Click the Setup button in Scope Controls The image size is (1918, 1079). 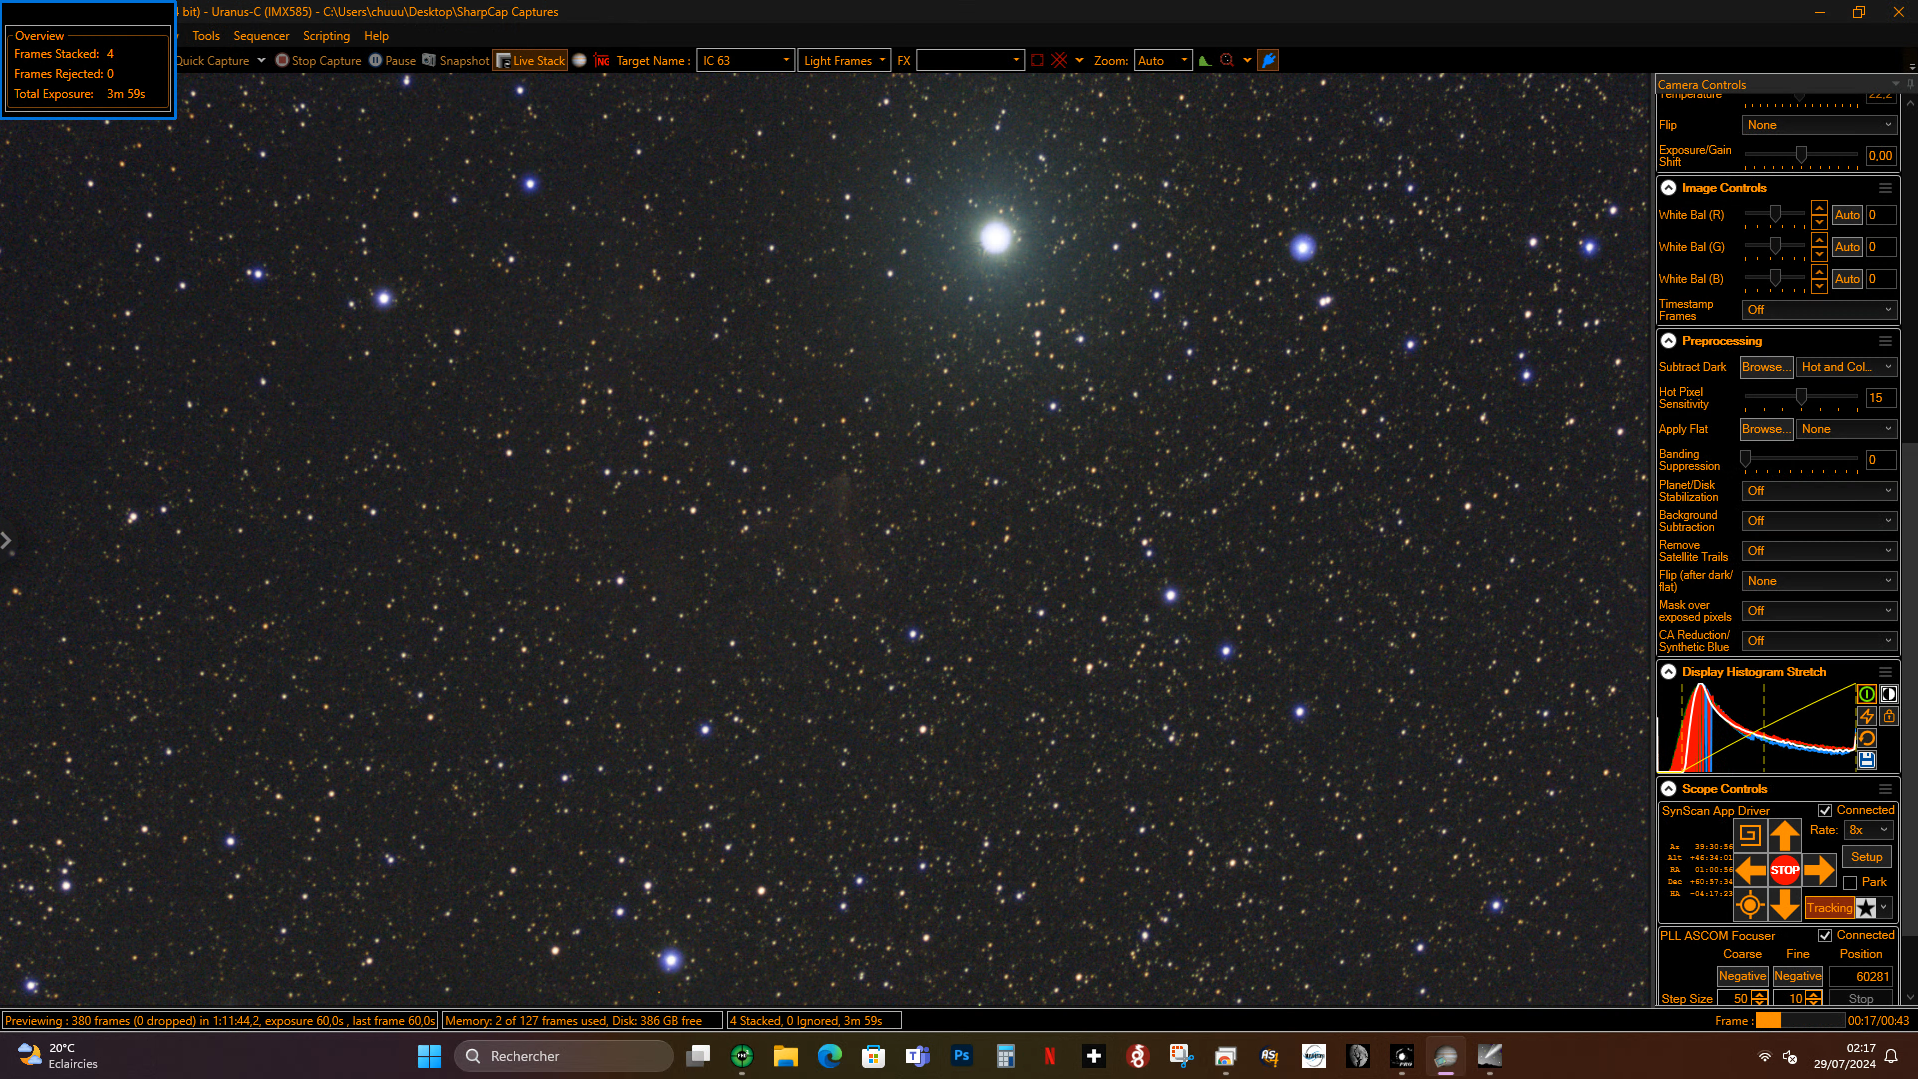pos(1866,857)
